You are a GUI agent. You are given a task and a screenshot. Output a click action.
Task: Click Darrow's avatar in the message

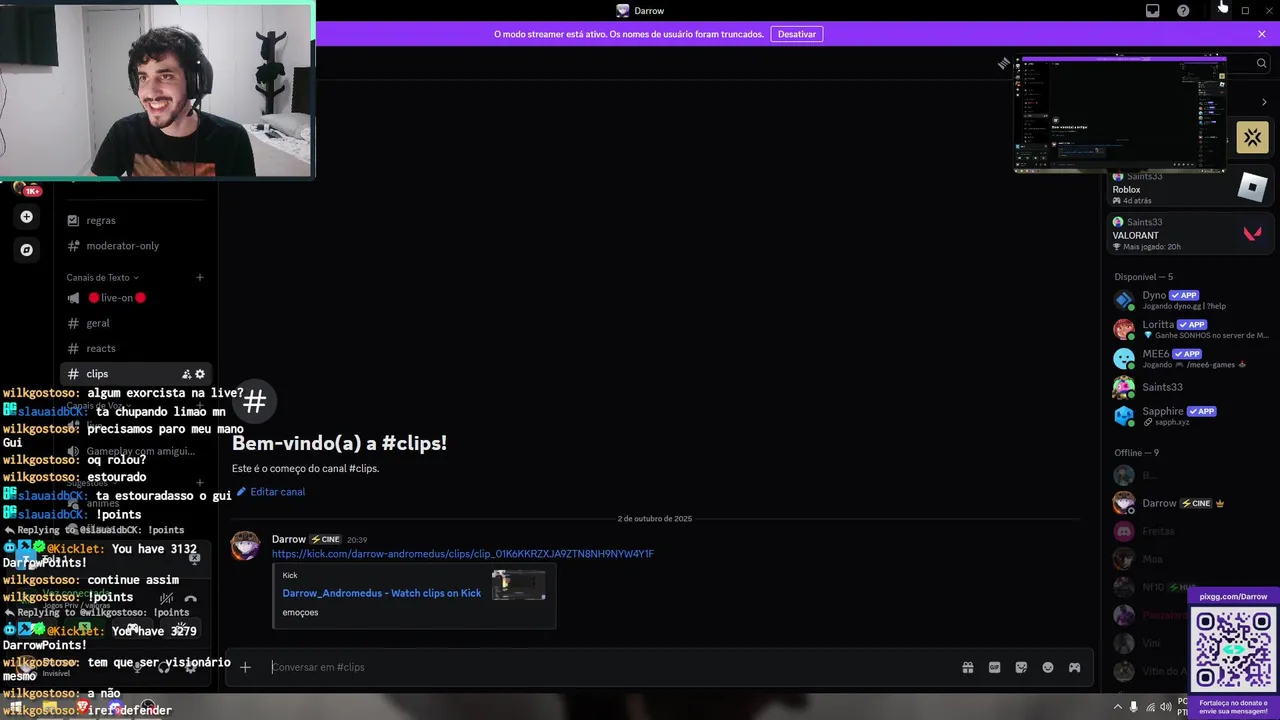(245, 546)
